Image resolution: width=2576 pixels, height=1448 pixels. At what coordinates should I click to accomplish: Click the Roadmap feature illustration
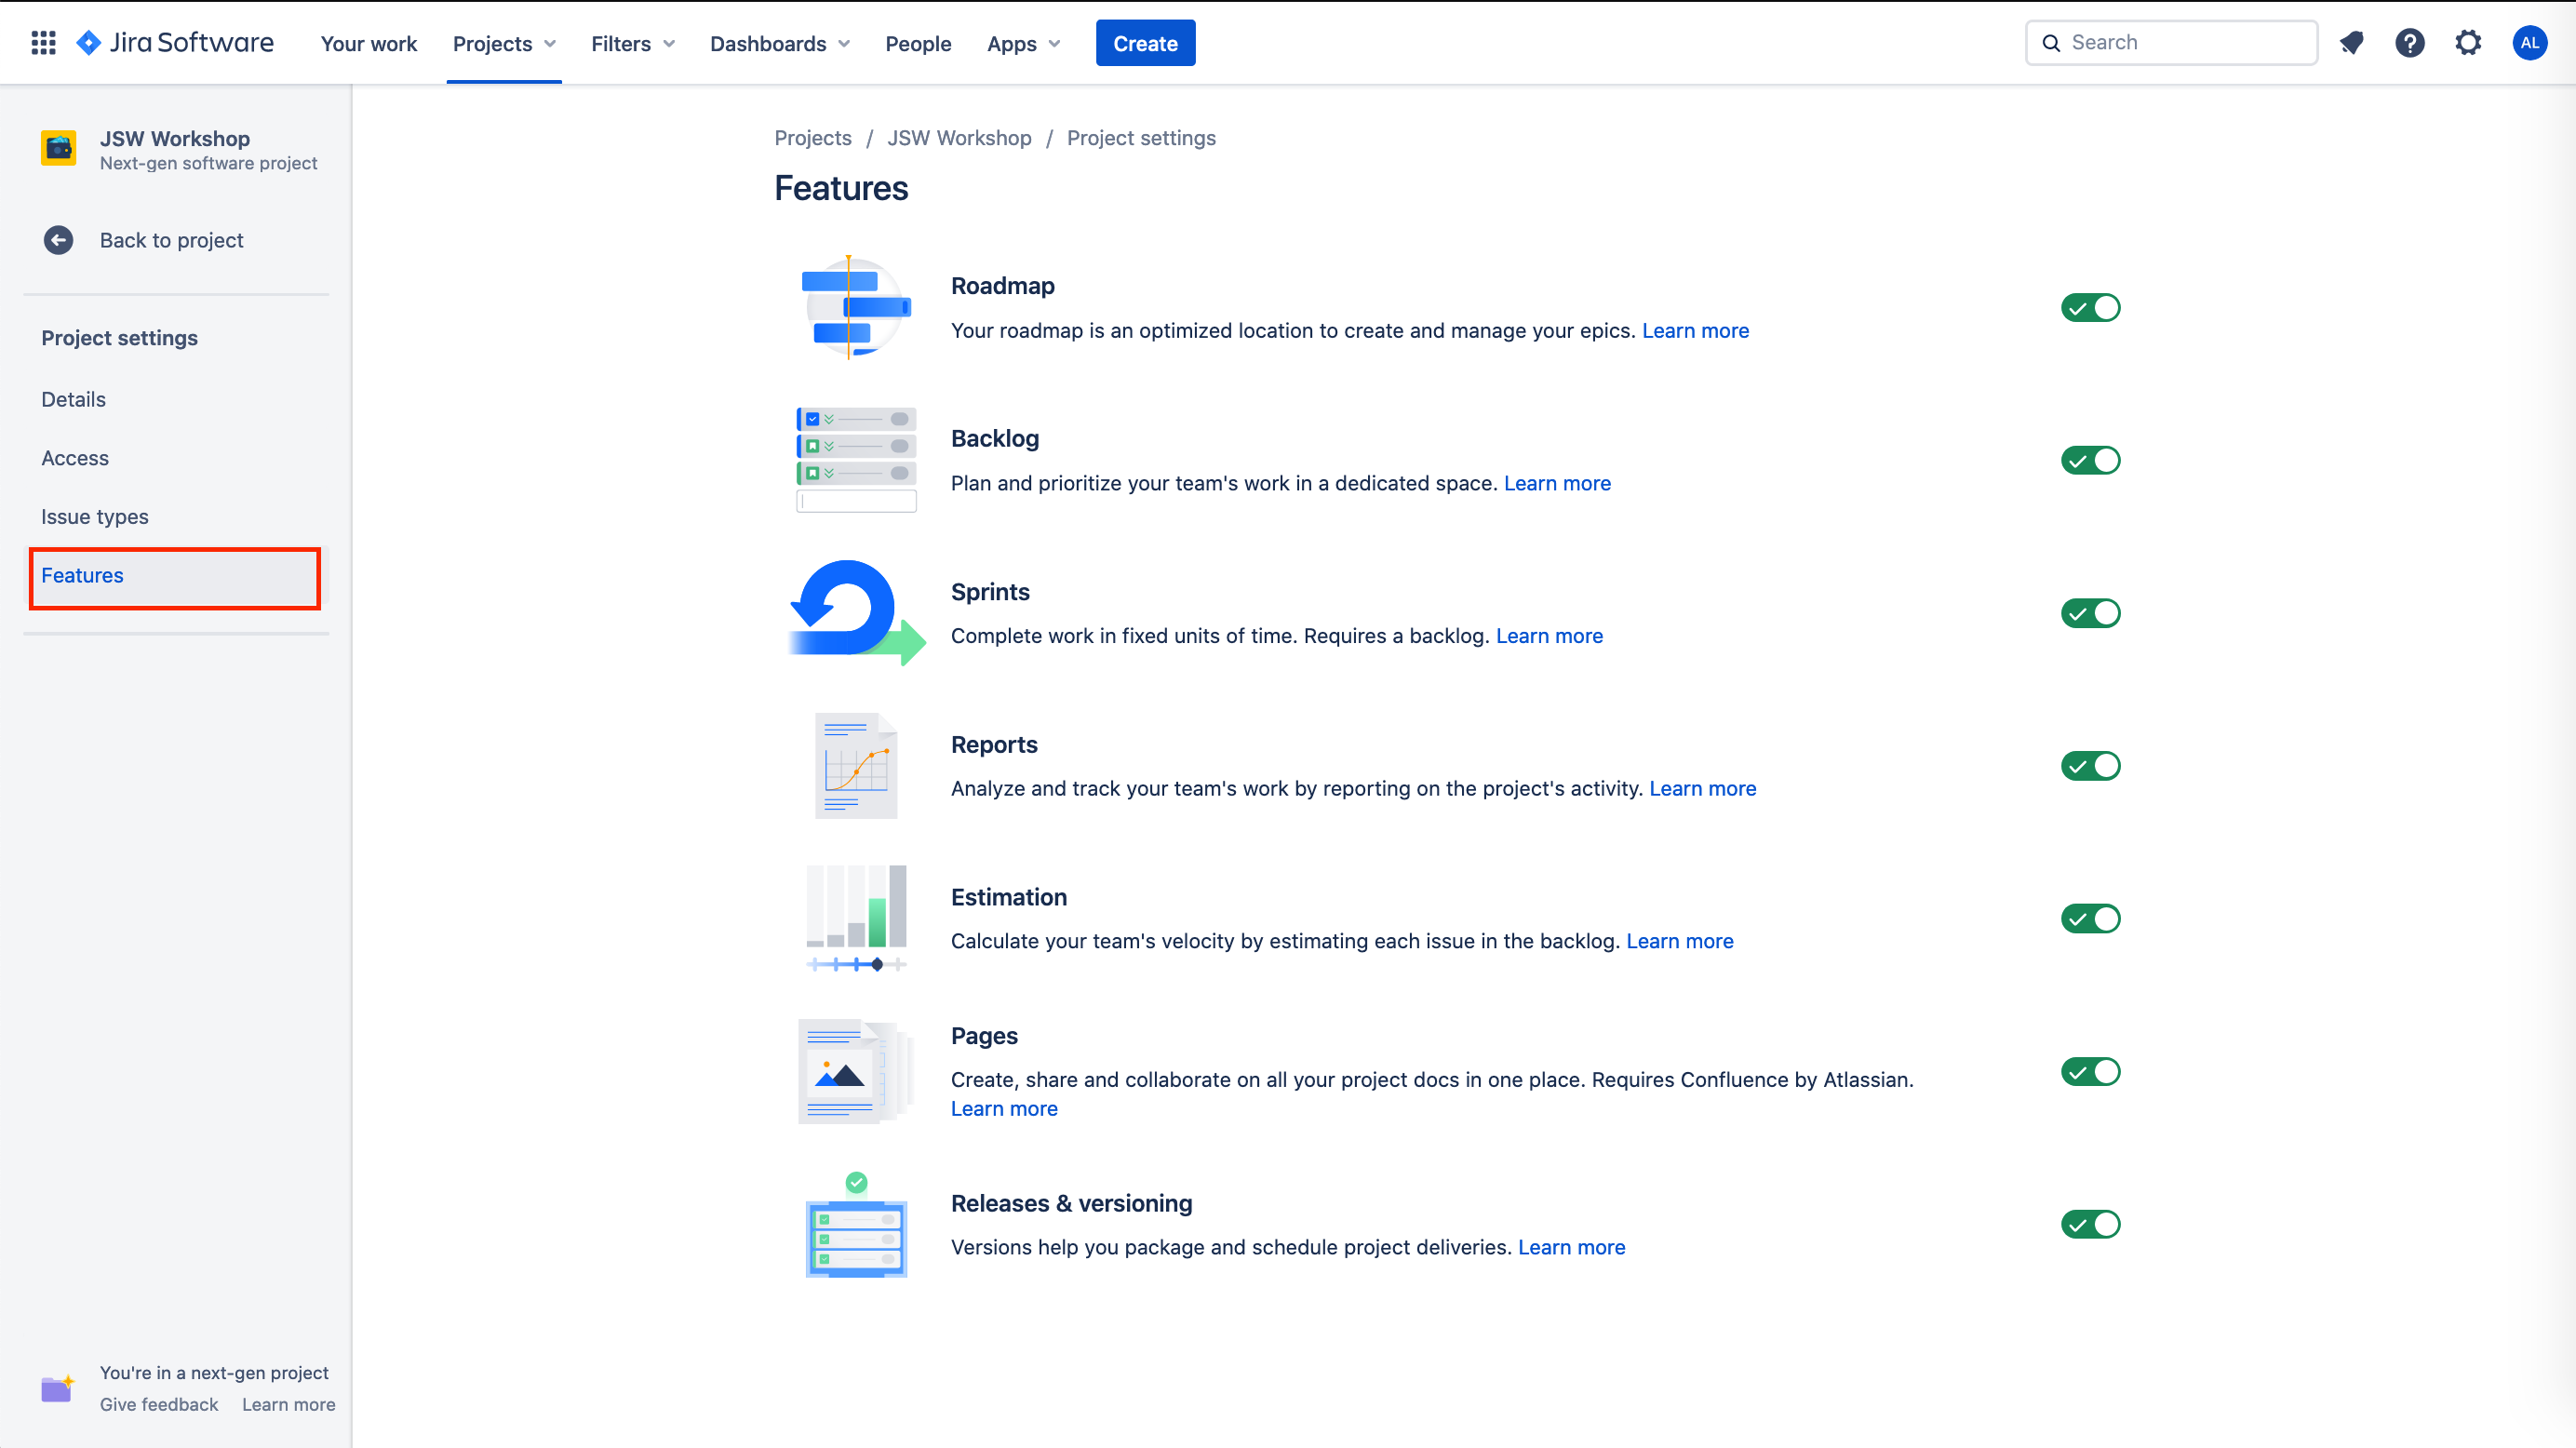click(856, 307)
